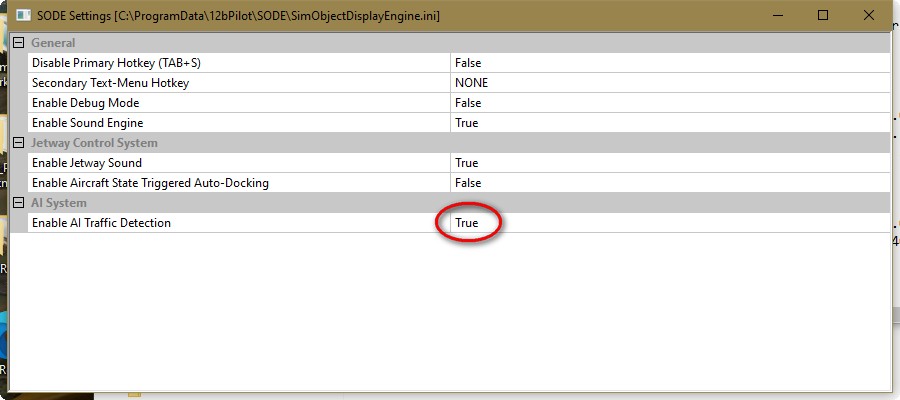Collapse the General section
Screen dimensions: 900x400
[x=18, y=42]
